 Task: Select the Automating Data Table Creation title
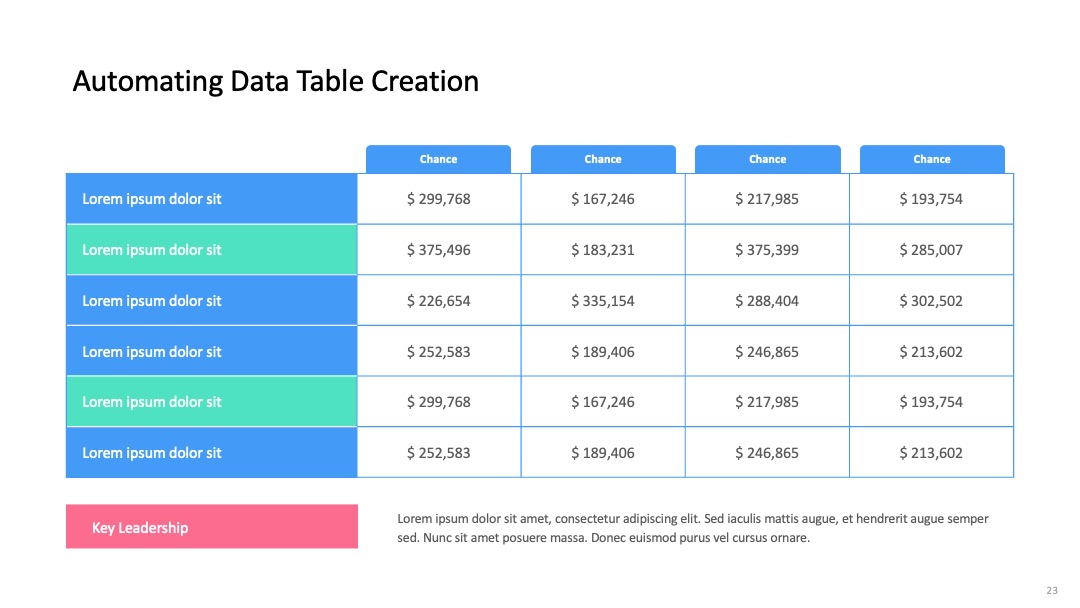276,81
